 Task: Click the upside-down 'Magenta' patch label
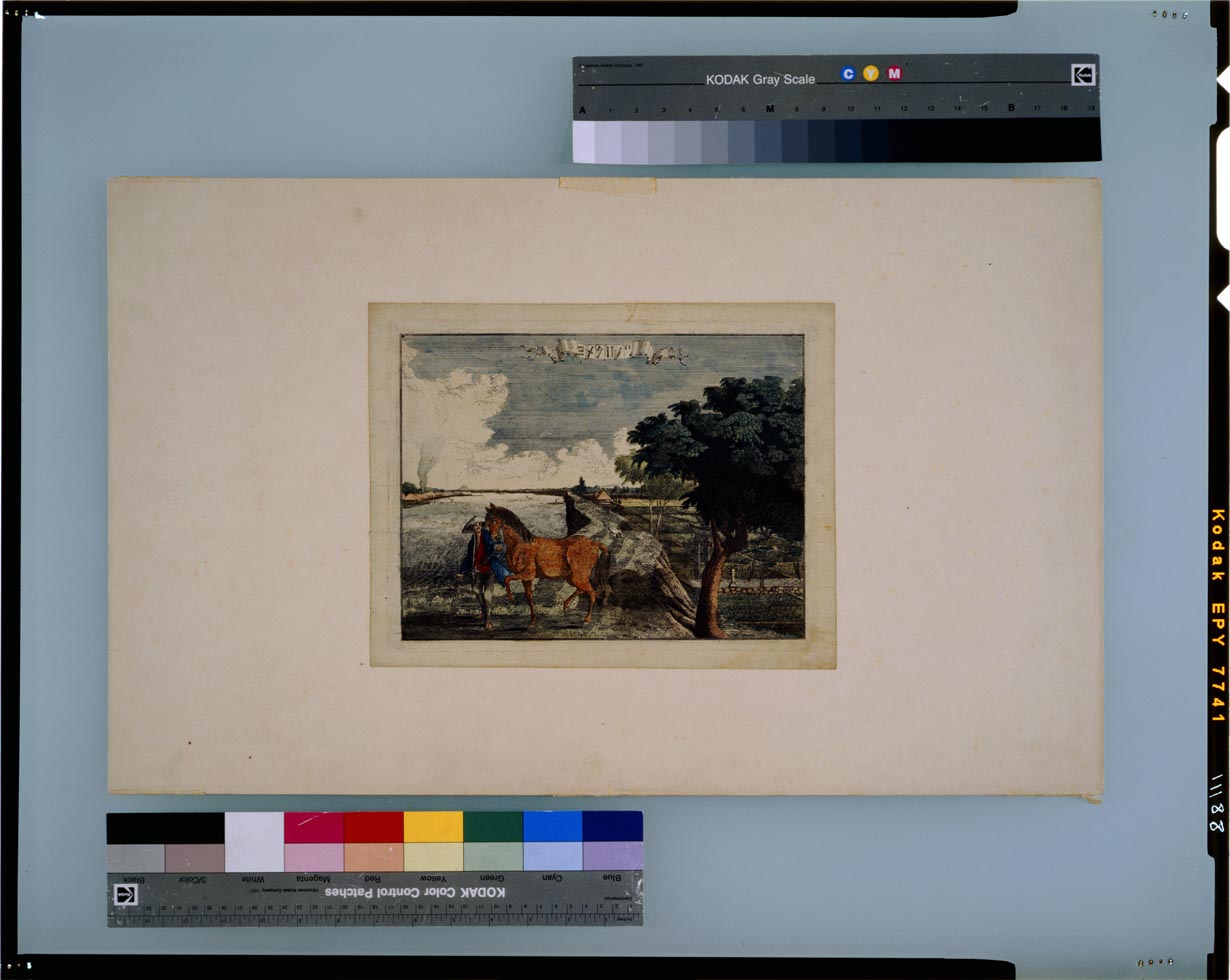click(315, 878)
